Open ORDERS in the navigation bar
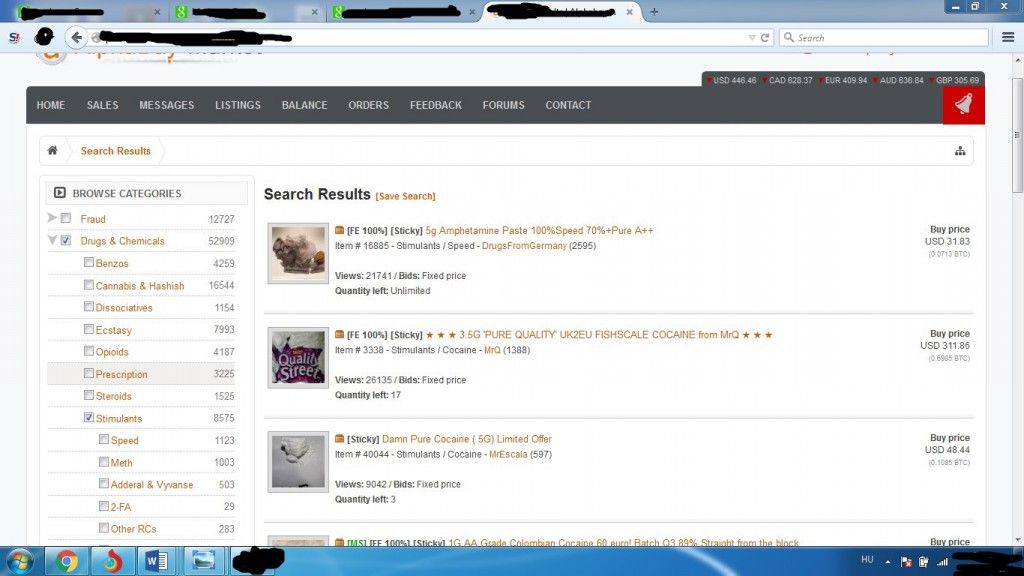The image size is (1024, 576). (368, 105)
